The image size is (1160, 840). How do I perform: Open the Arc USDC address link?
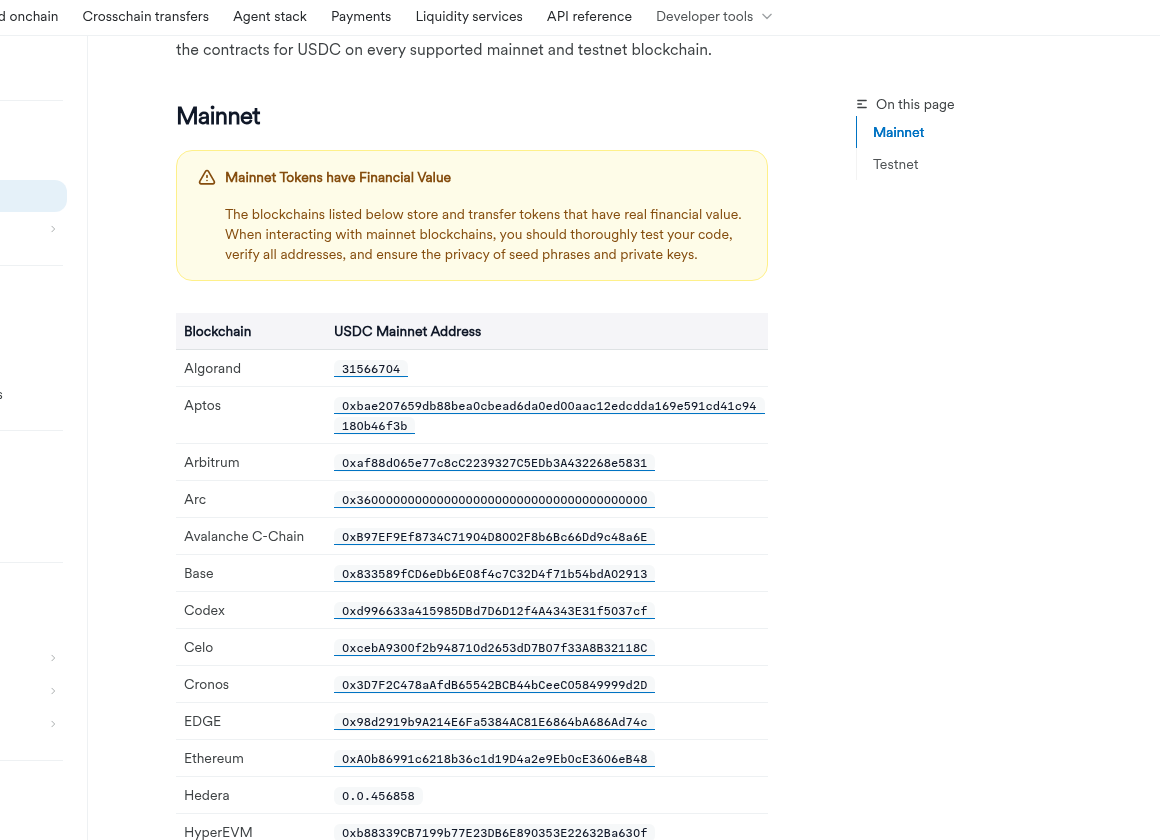[494, 500]
